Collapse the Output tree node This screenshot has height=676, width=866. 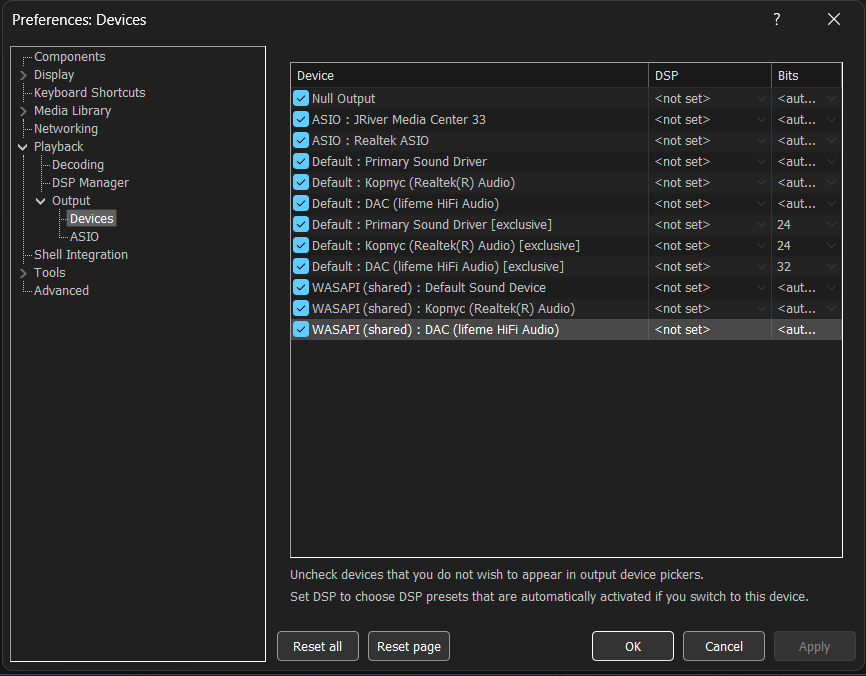pos(41,201)
